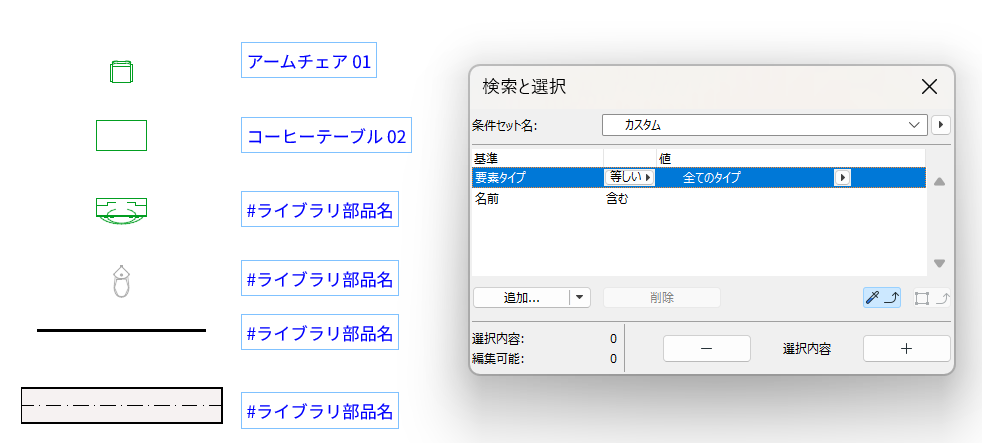Select the thick black line element
The height and width of the screenshot is (443, 982).
coord(121,330)
